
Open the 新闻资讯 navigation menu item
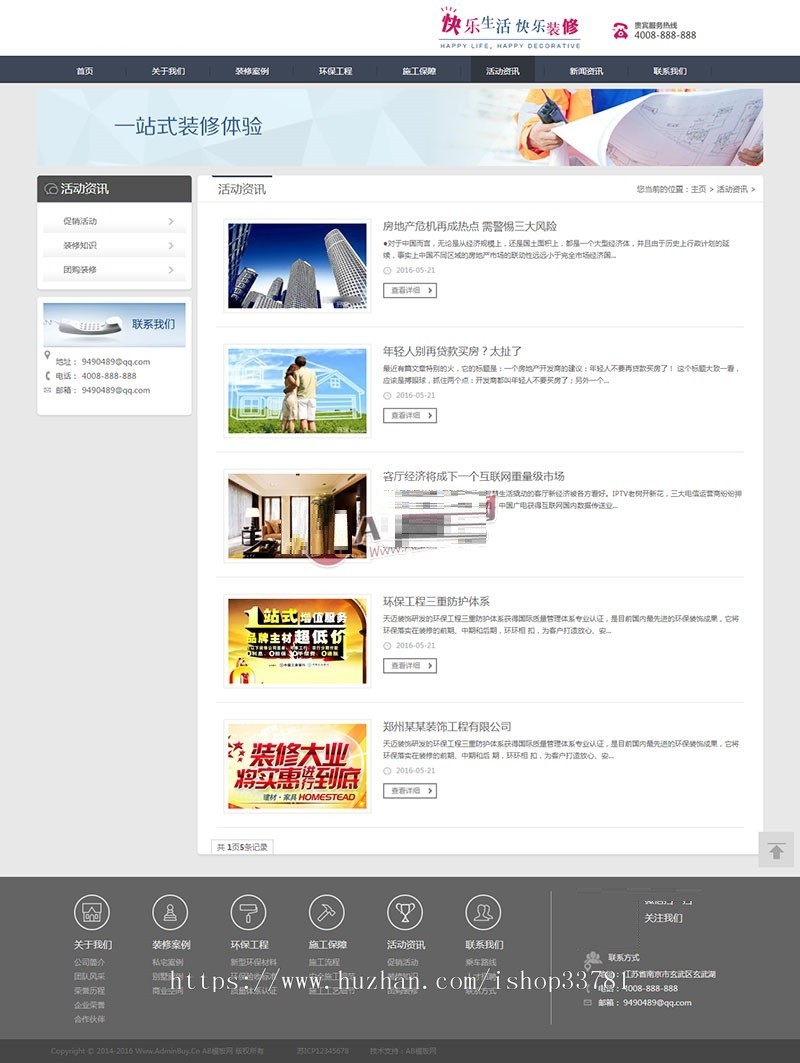point(586,71)
